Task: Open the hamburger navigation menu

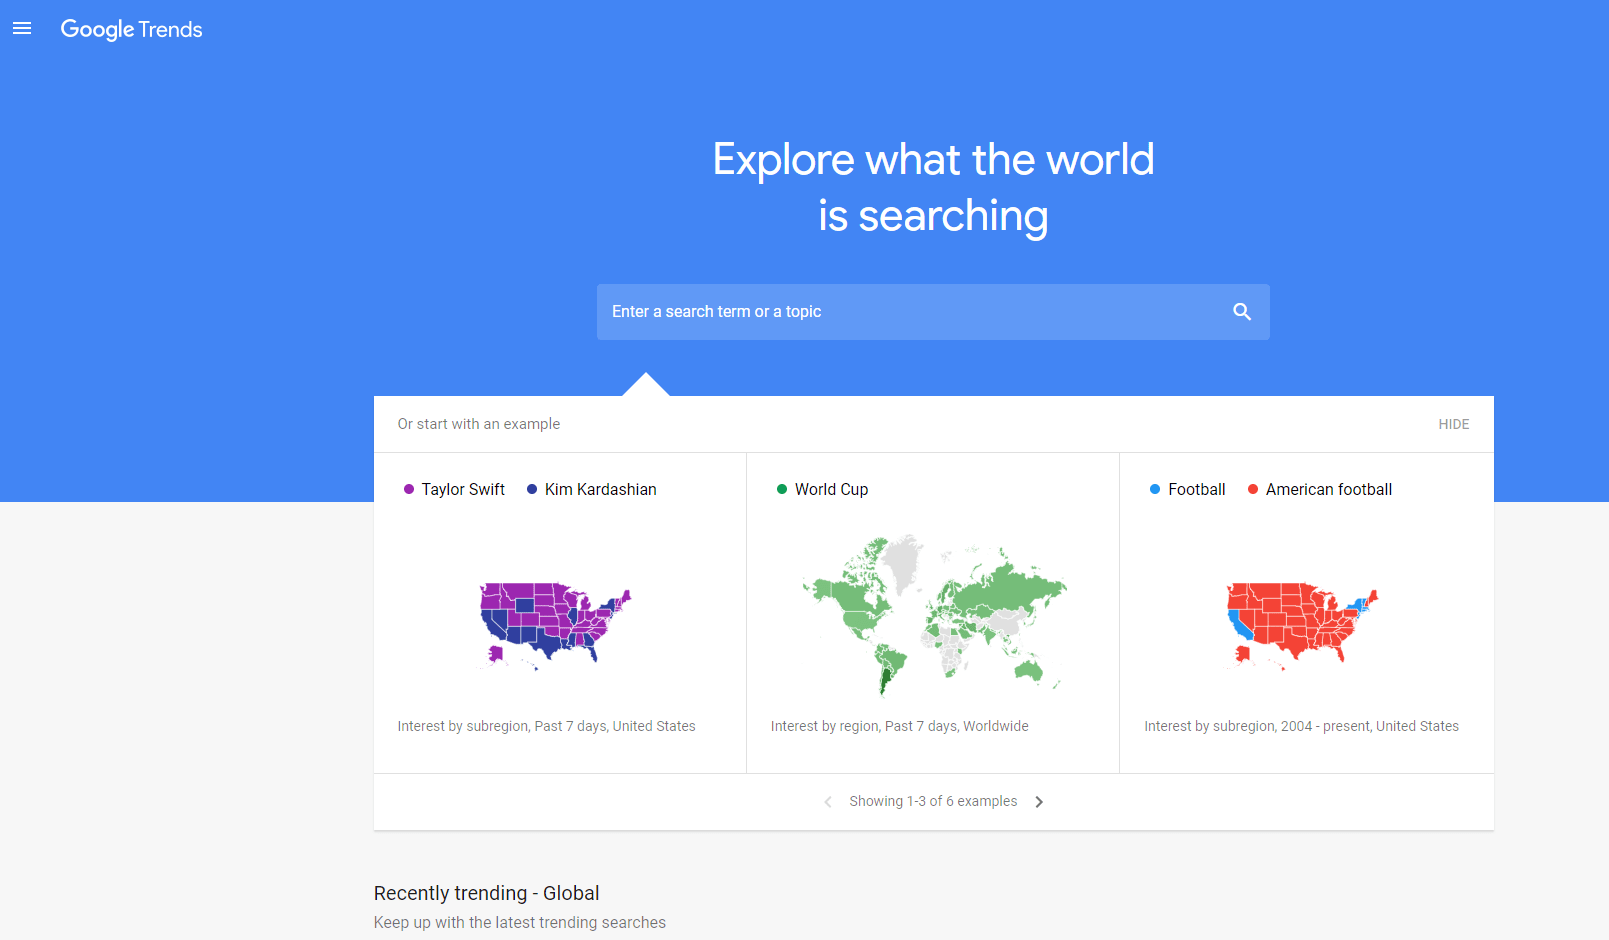Action: (22, 29)
